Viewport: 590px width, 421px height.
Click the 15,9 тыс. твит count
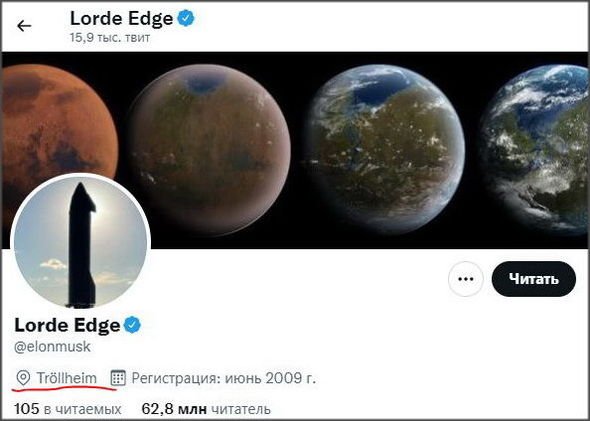pos(110,38)
